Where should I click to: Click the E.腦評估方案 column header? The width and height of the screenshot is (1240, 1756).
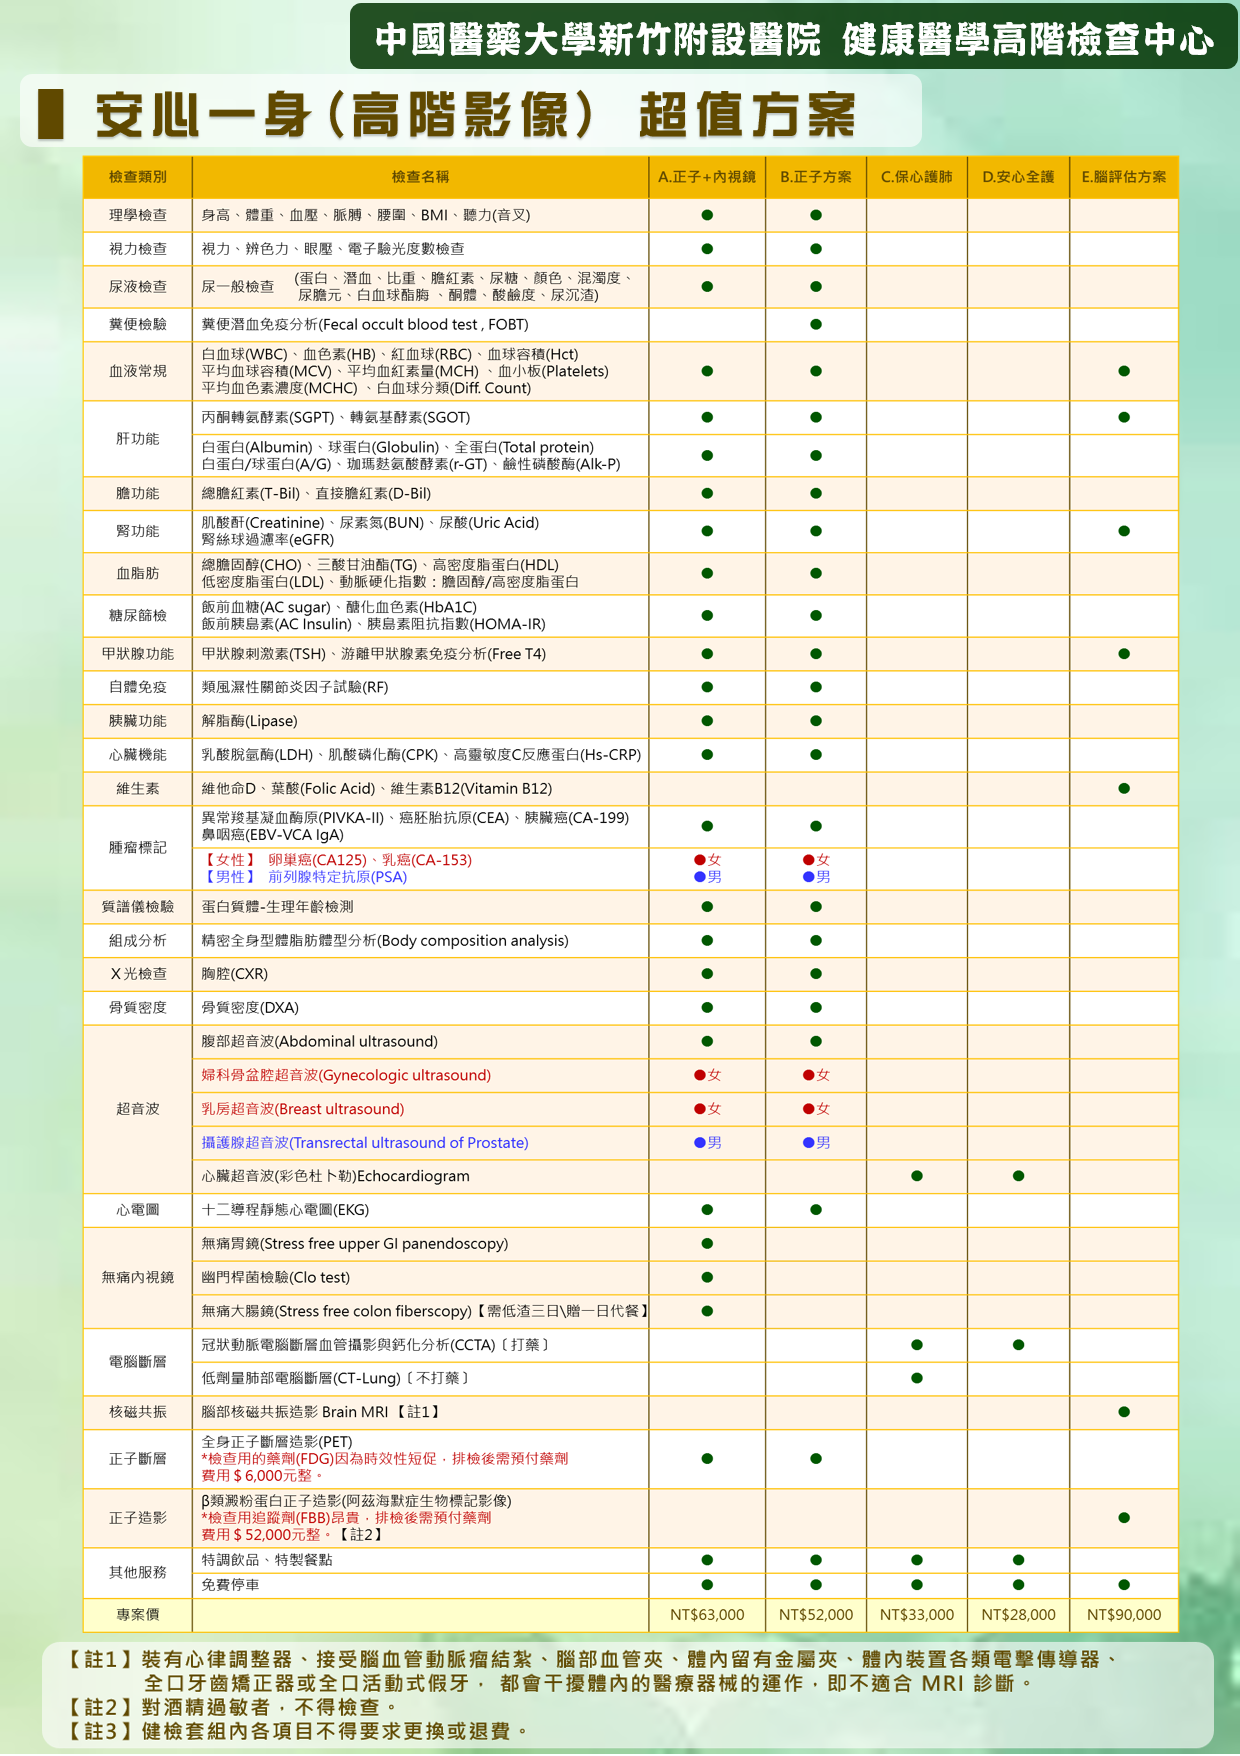pos(1124,177)
